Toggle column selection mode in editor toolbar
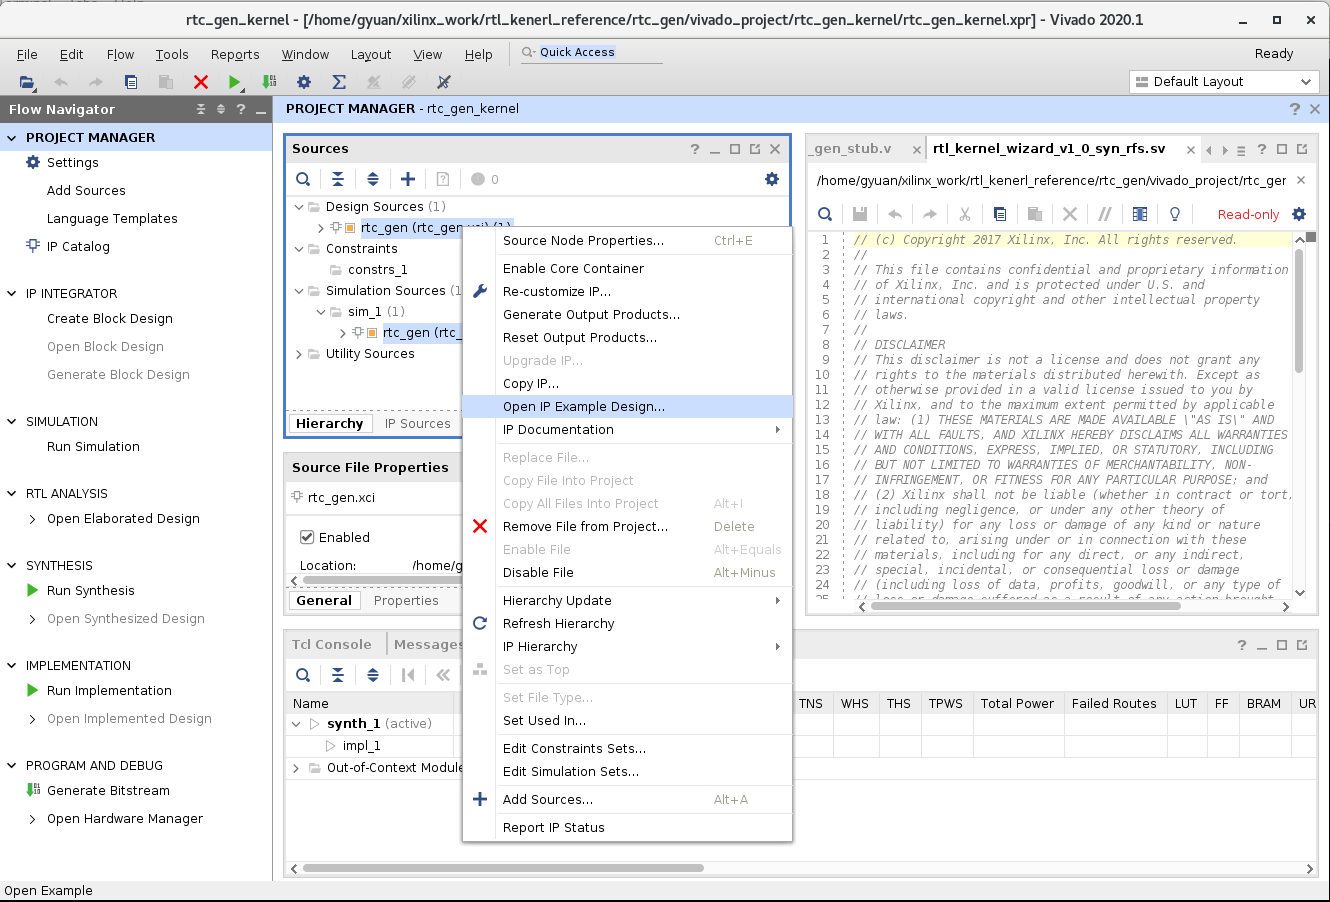 (1140, 214)
